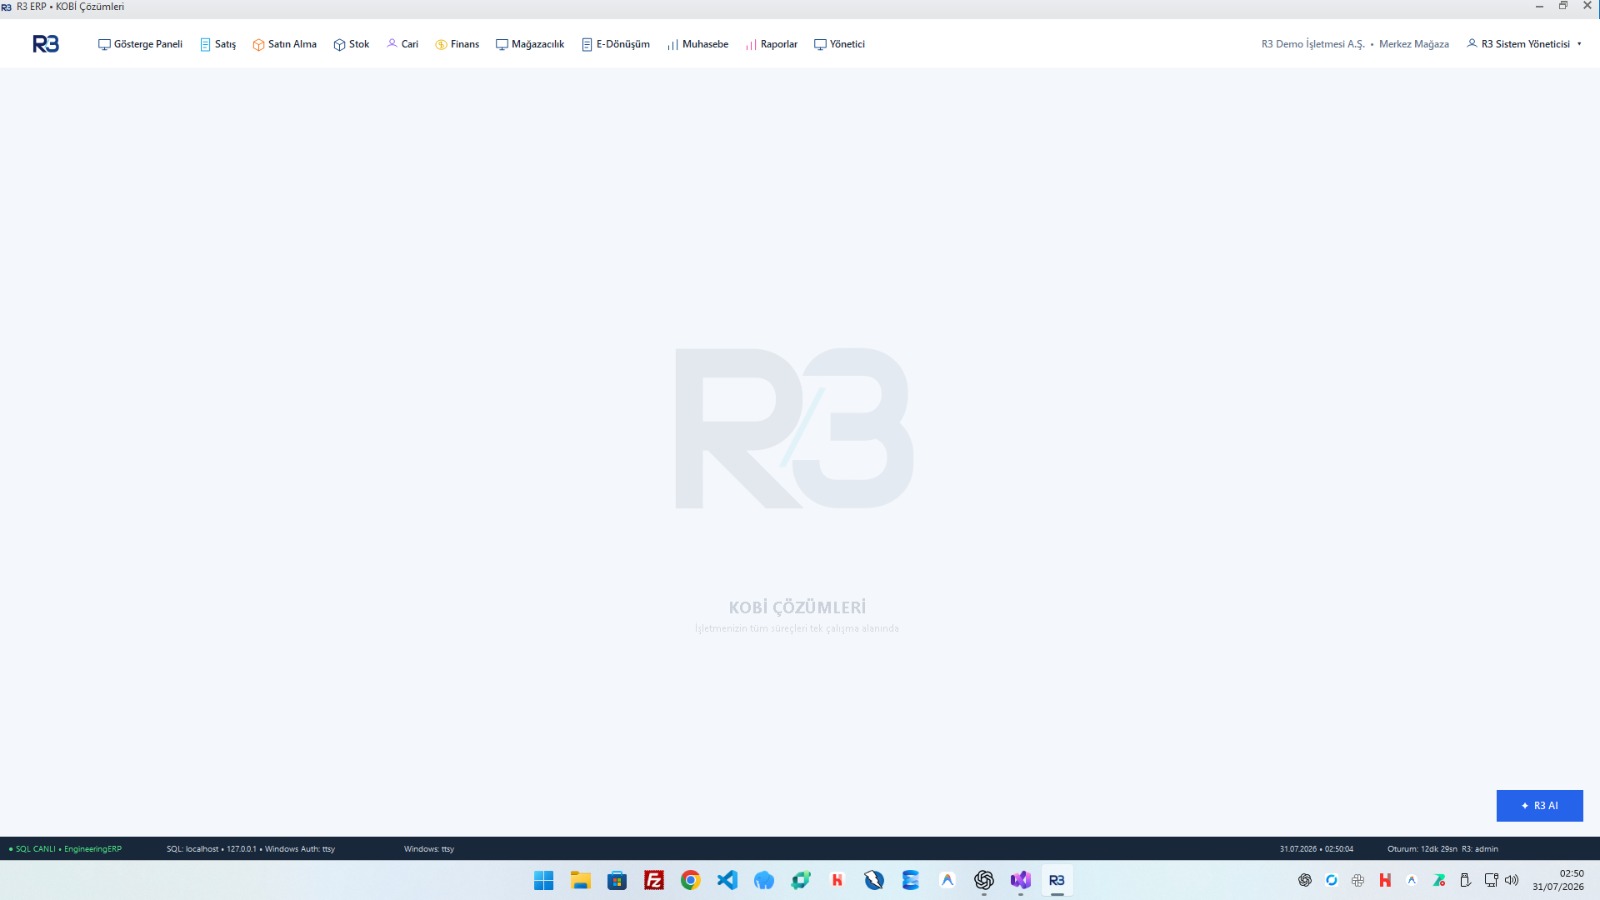Open the Cari menu
Viewport: 1600px width, 900px height.
(x=403, y=44)
